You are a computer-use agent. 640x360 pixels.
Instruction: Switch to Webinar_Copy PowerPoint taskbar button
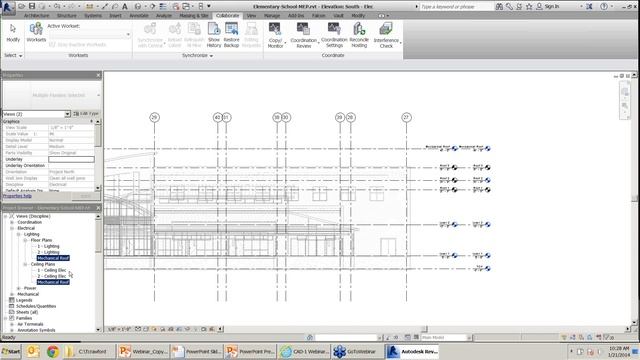(143, 351)
